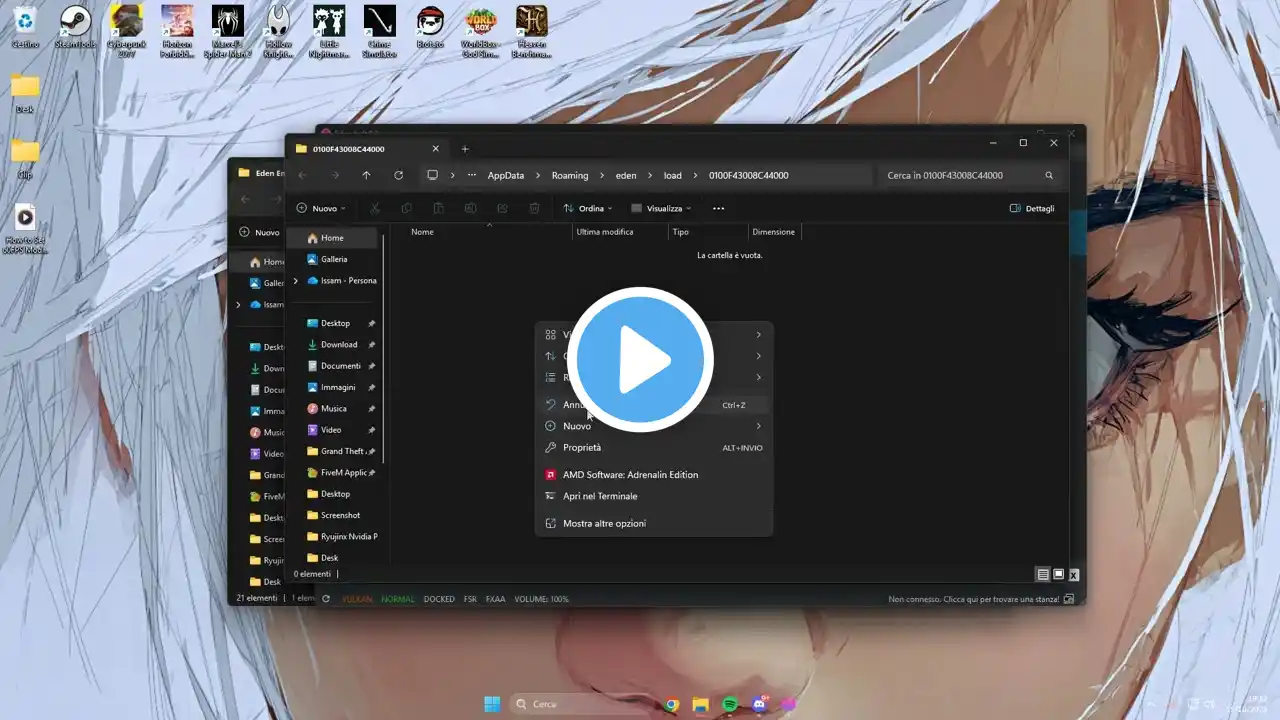Choose Apri nel Terminale from context menu
Viewport: 1280px width, 720px height.
(600, 496)
